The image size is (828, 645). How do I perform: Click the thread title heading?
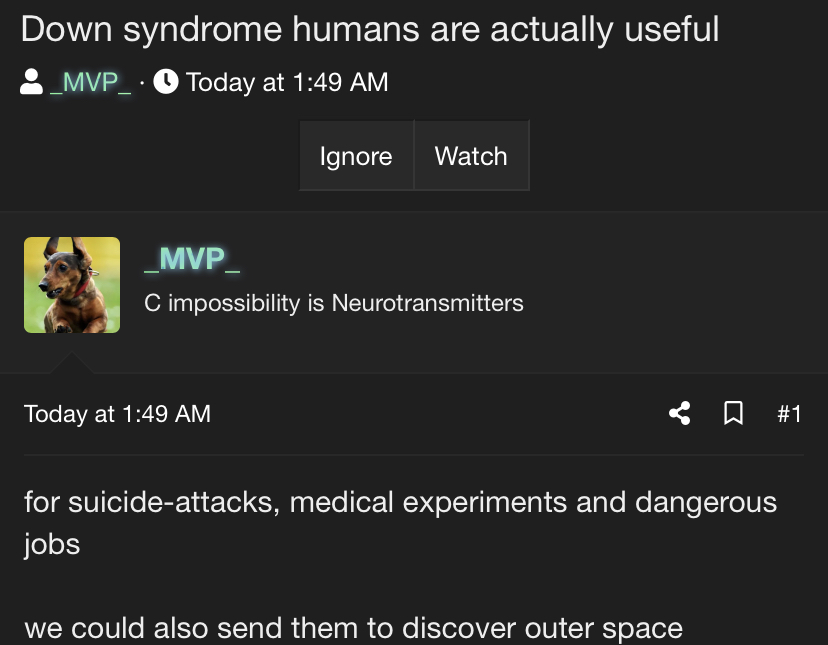pos(370,29)
